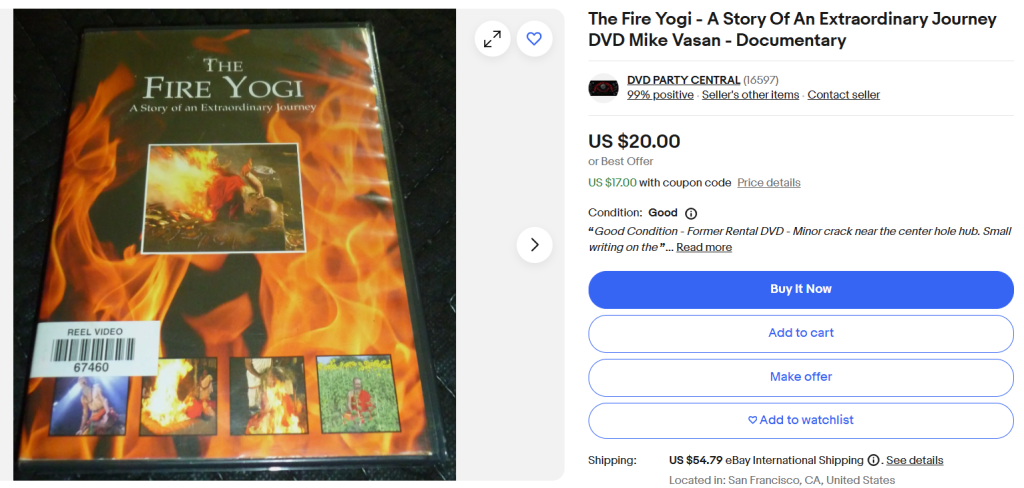Show the next product image arrow
The width and height of the screenshot is (1024, 488).
(x=534, y=245)
